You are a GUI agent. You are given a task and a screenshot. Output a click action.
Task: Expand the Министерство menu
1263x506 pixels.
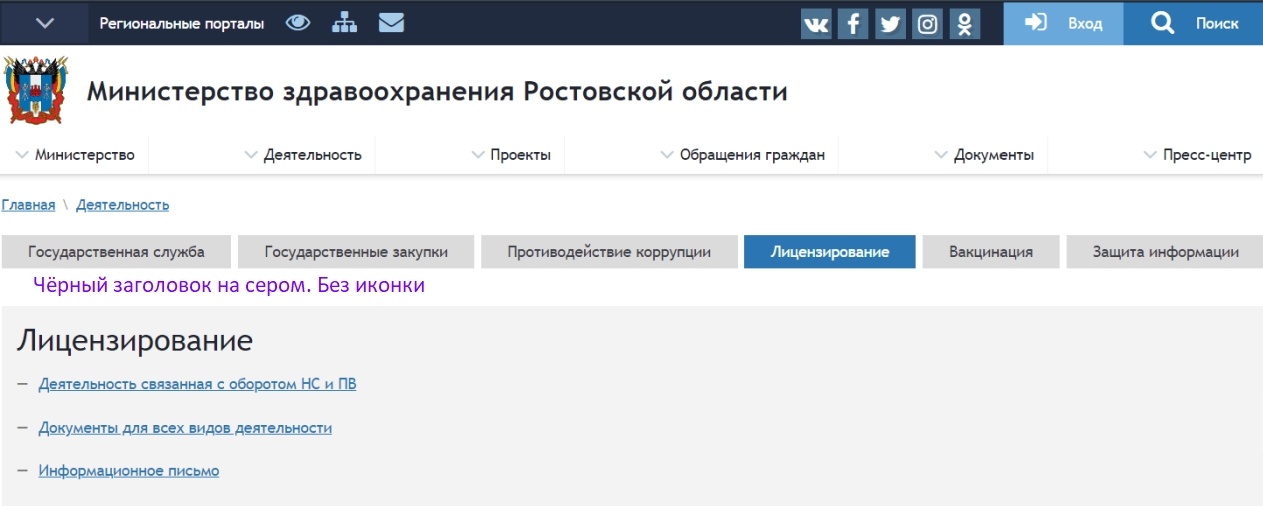[76, 155]
